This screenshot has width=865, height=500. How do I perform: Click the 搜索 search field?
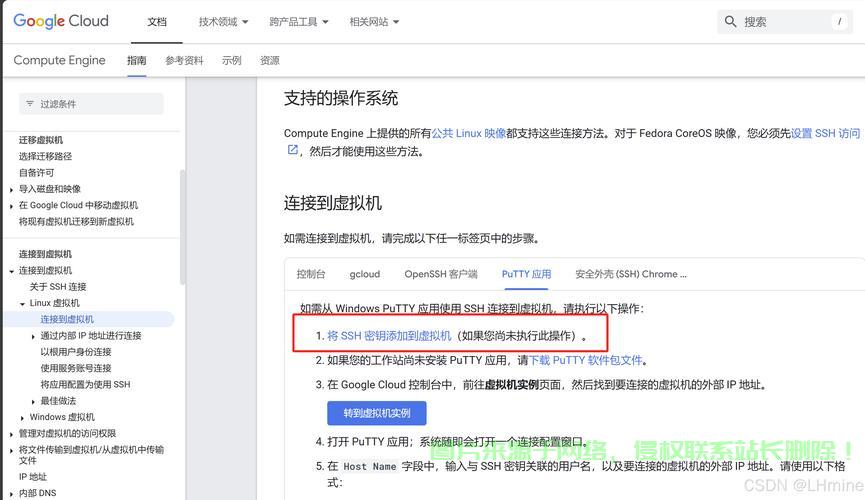(784, 22)
